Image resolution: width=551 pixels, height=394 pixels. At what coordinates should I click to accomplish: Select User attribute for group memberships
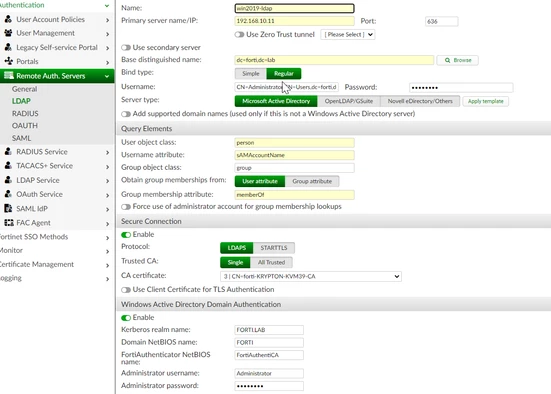pos(260,181)
